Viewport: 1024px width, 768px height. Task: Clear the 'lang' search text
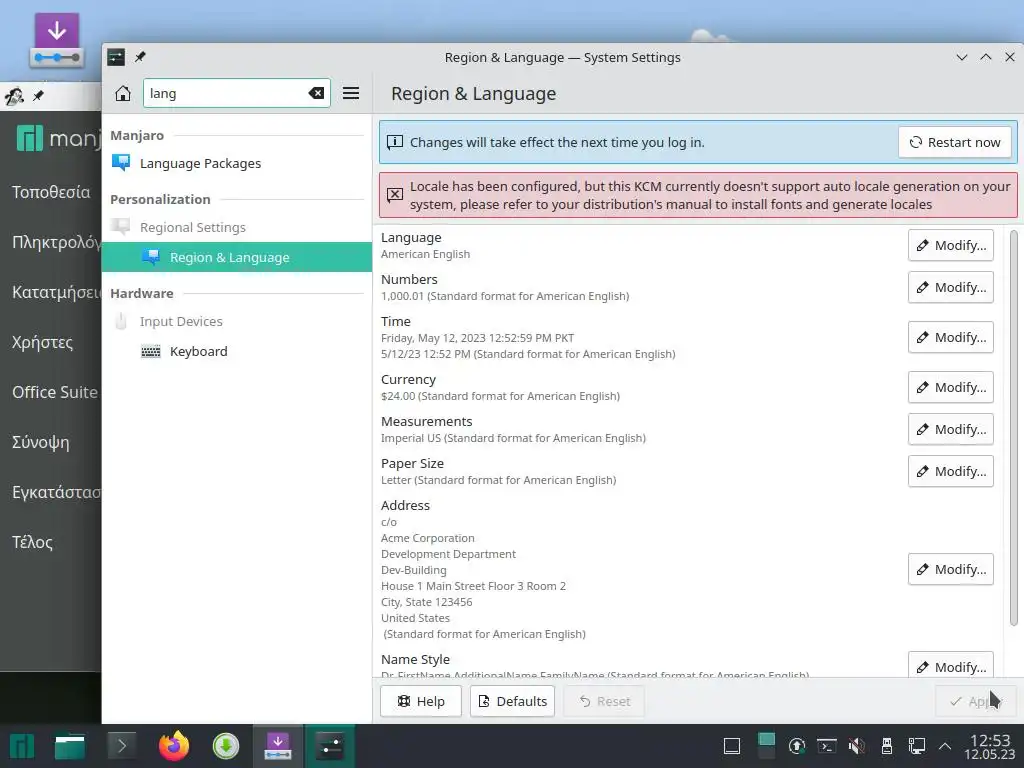point(316,93)
